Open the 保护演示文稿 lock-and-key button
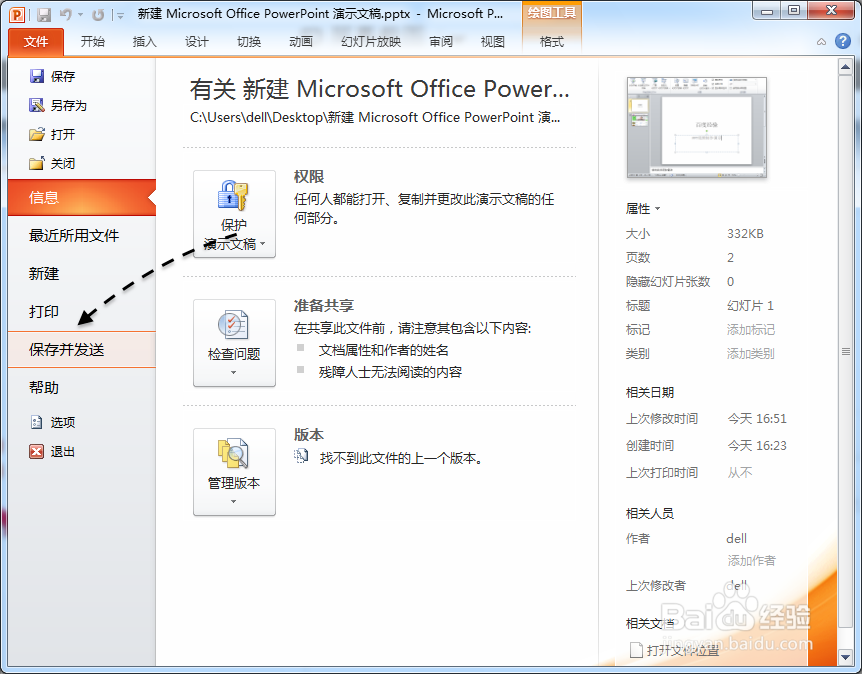 pyautogui.click(x=234, y=214)
